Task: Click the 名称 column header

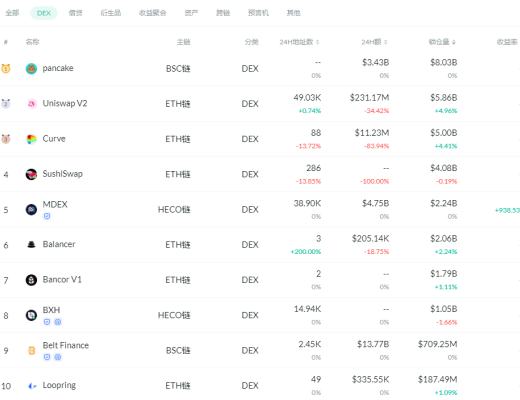Action: (32, 42)
